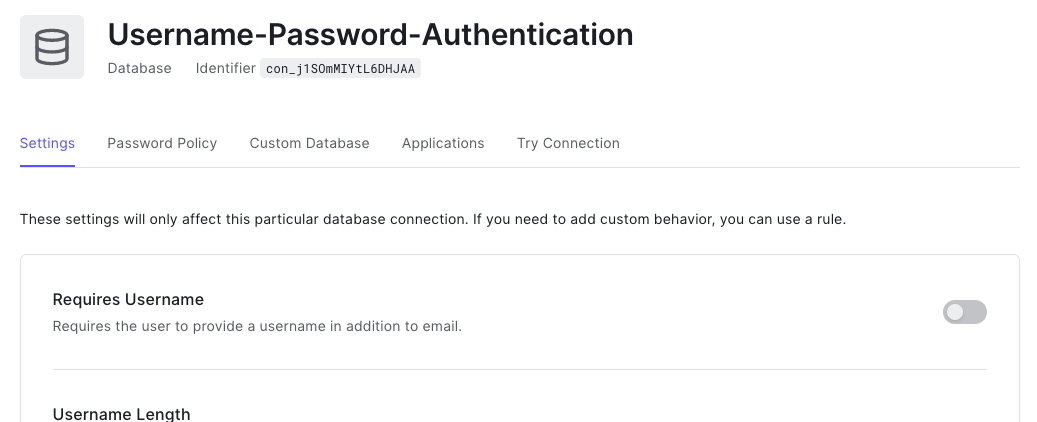Image resolution: width=1037 pixels, height=422 pixels.
Task: Switch to the Password Policy tab
Action: [x=162, y=143]
